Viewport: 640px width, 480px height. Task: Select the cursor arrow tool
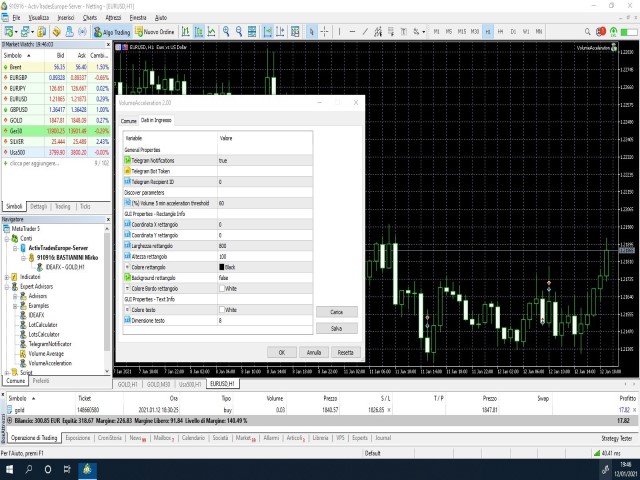click(311, 31)
